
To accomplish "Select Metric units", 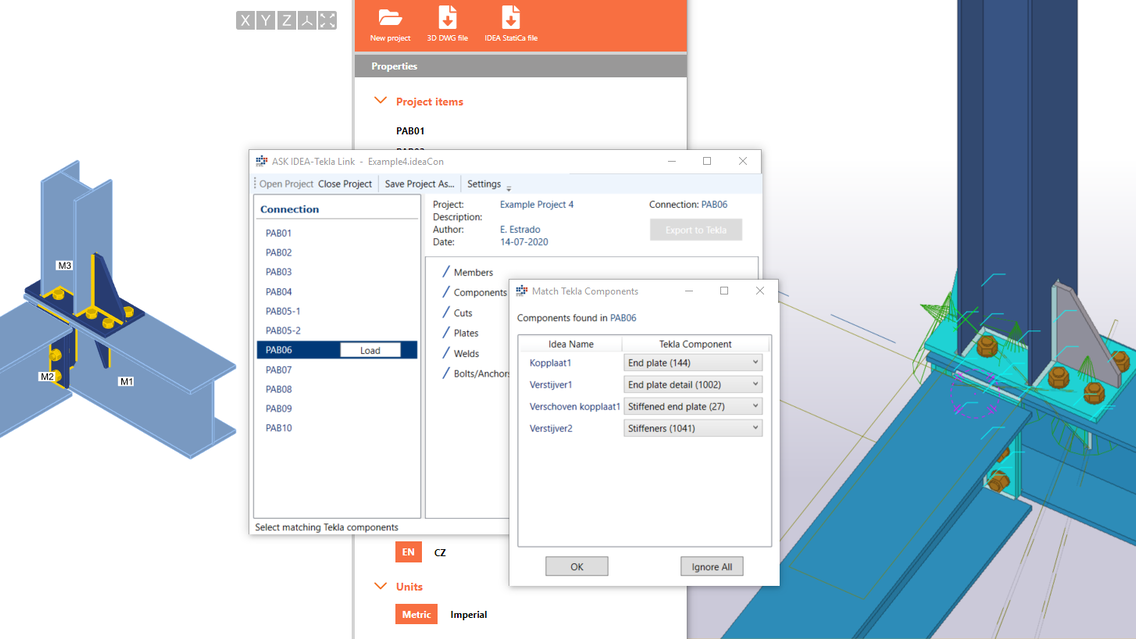I will (417, 614).
